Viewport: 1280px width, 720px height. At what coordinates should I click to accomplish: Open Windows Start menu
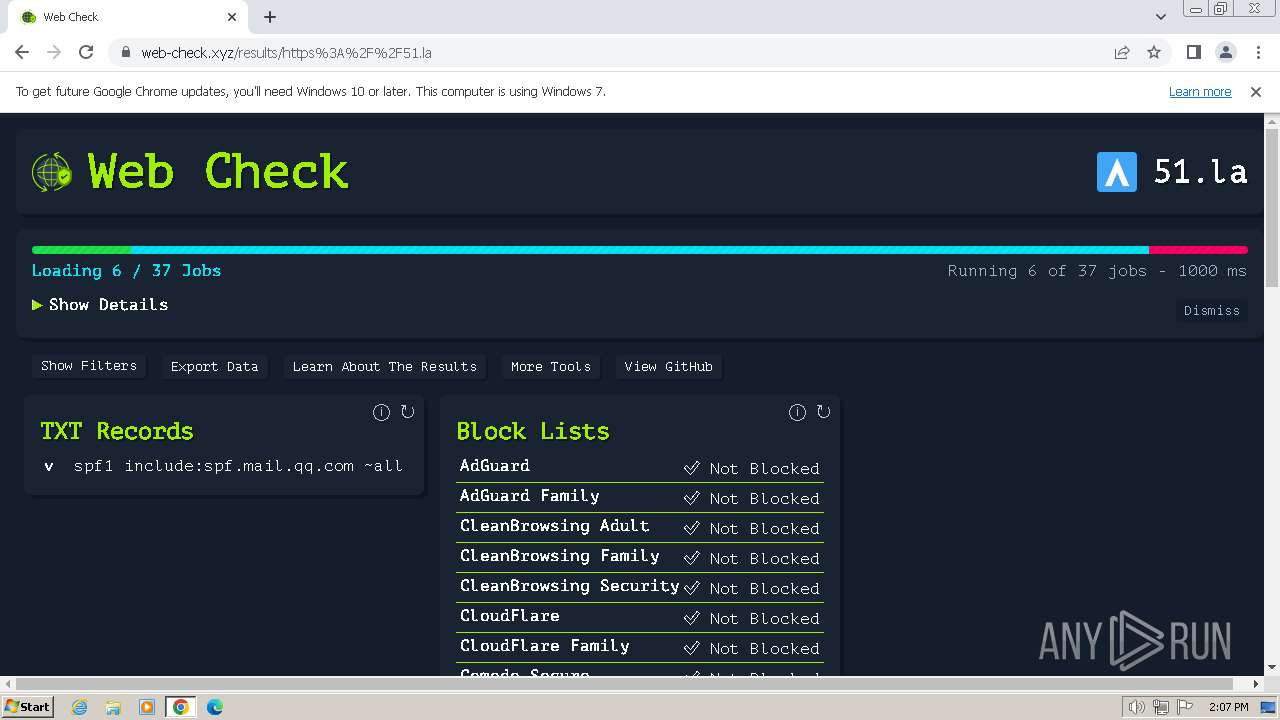point(27,707)
